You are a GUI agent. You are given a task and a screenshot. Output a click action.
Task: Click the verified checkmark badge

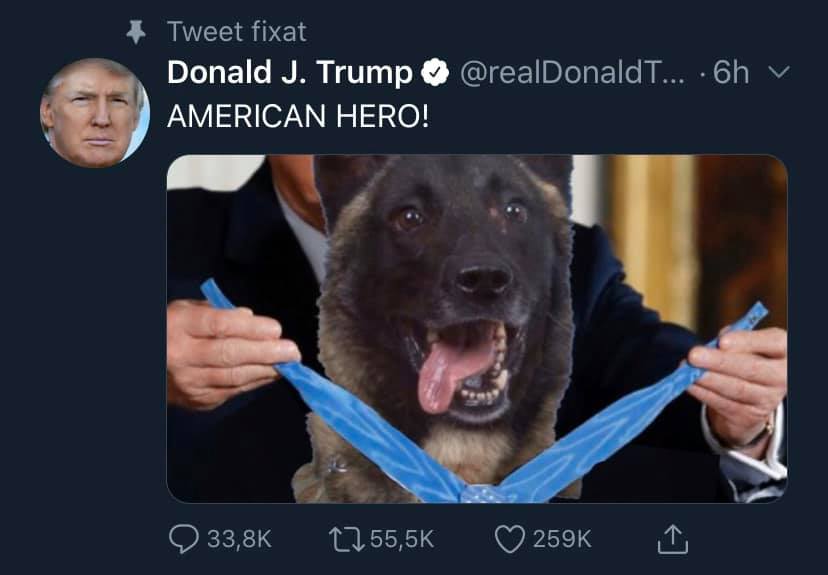435,73
